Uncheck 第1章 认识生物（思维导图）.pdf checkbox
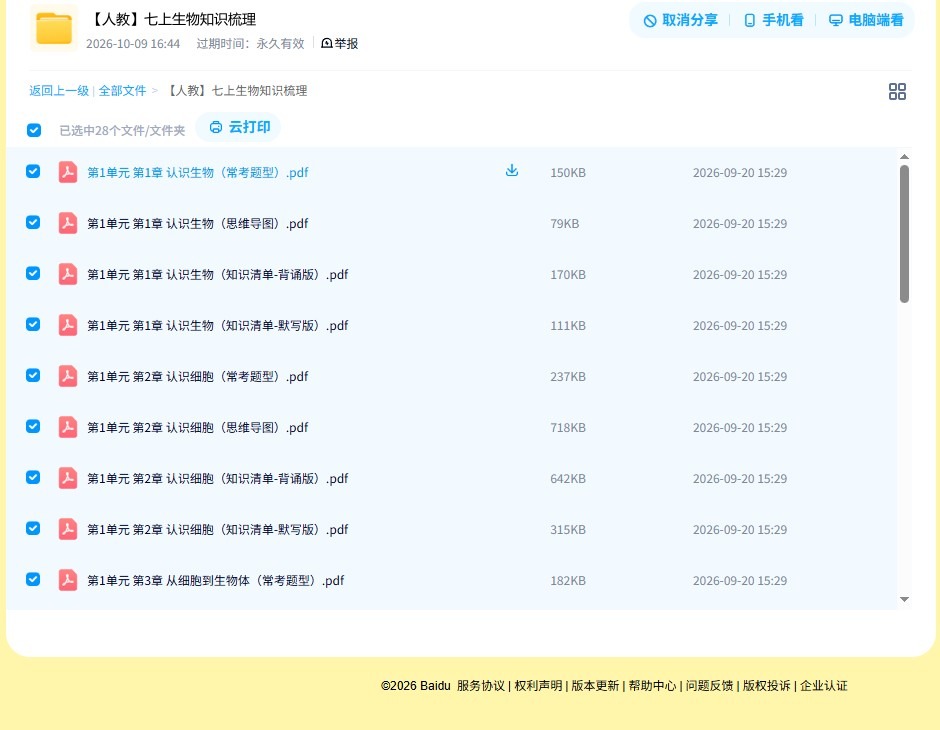 (33, 222)
